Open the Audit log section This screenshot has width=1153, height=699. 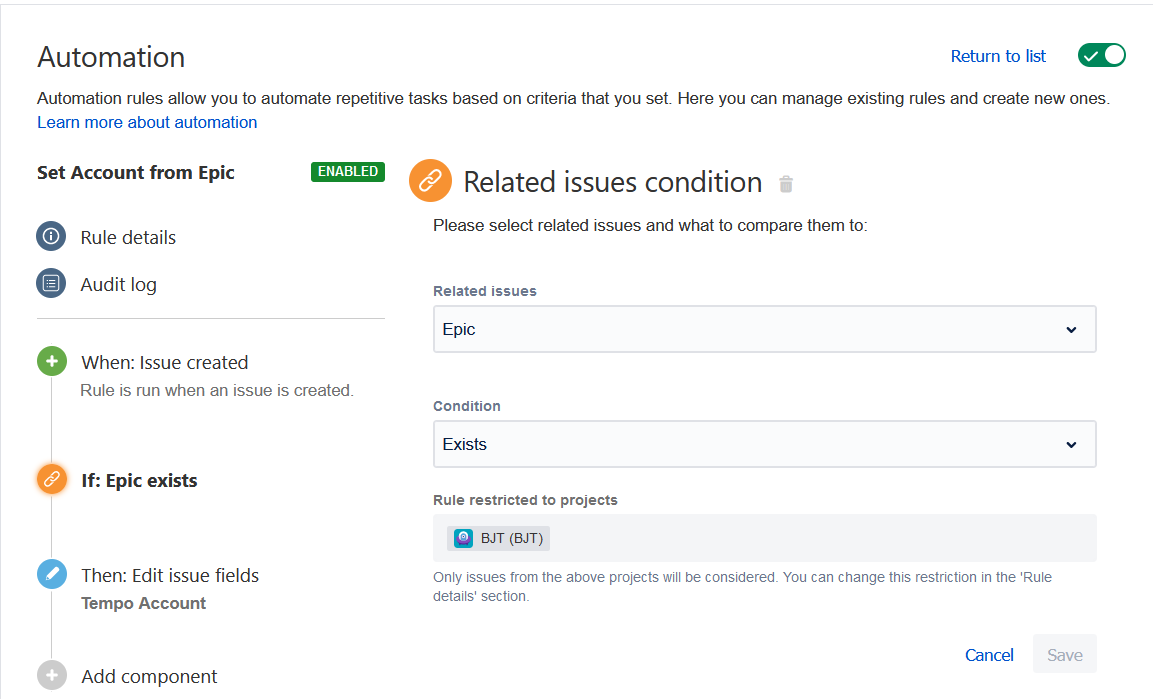[x=118, y=284]
